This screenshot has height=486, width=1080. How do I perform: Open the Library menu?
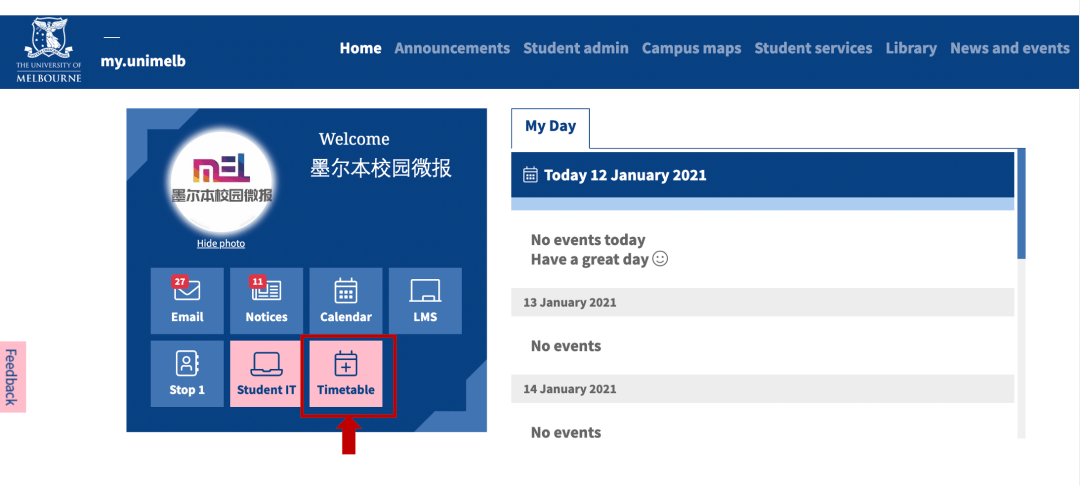[x=911, y=48]
